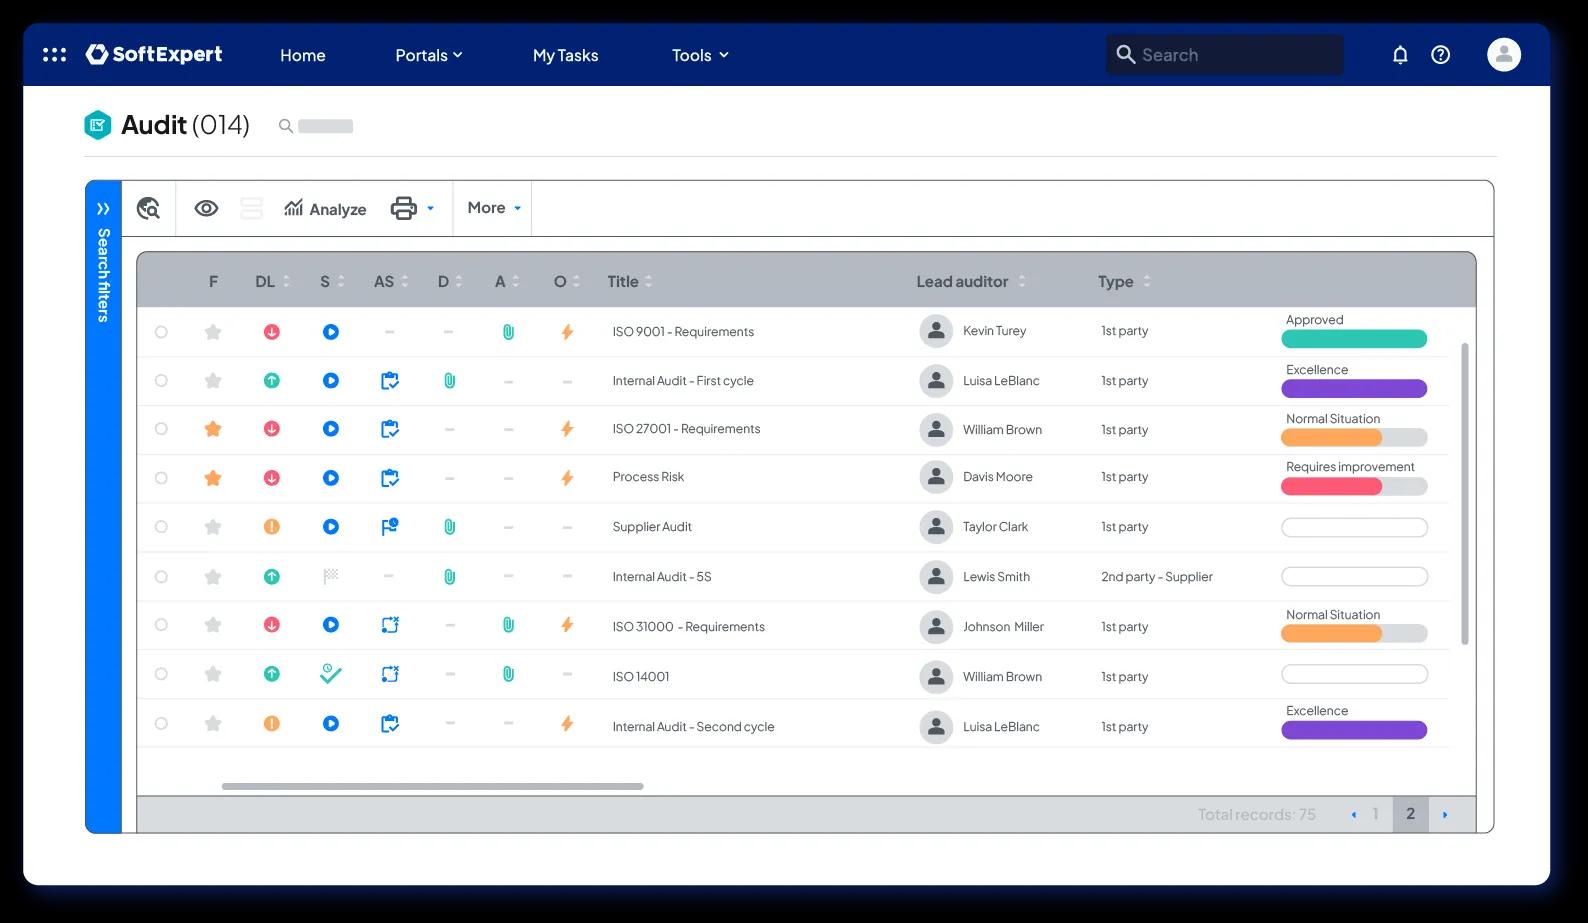
Task: Click the SoftExpert logo
Action: (154, 54)
